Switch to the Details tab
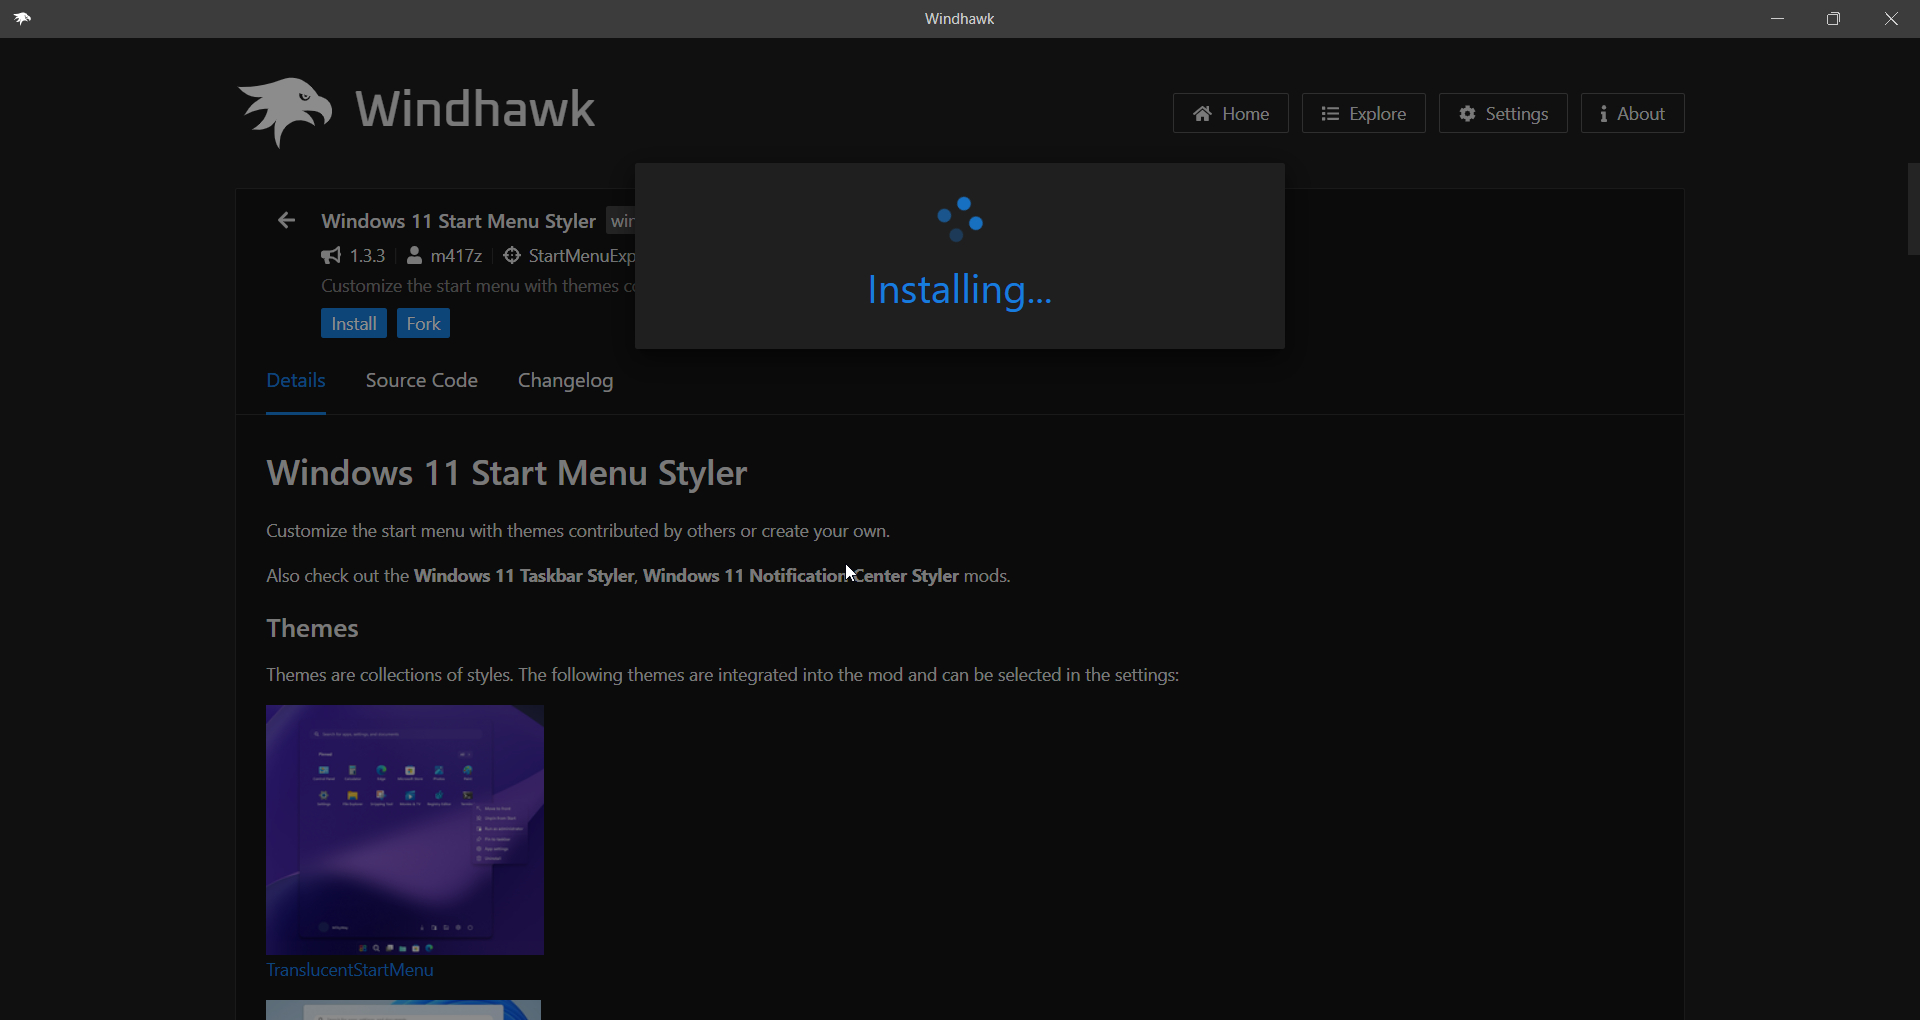Viewport: 1920px width, 1020px height. (x=296, y=381)
